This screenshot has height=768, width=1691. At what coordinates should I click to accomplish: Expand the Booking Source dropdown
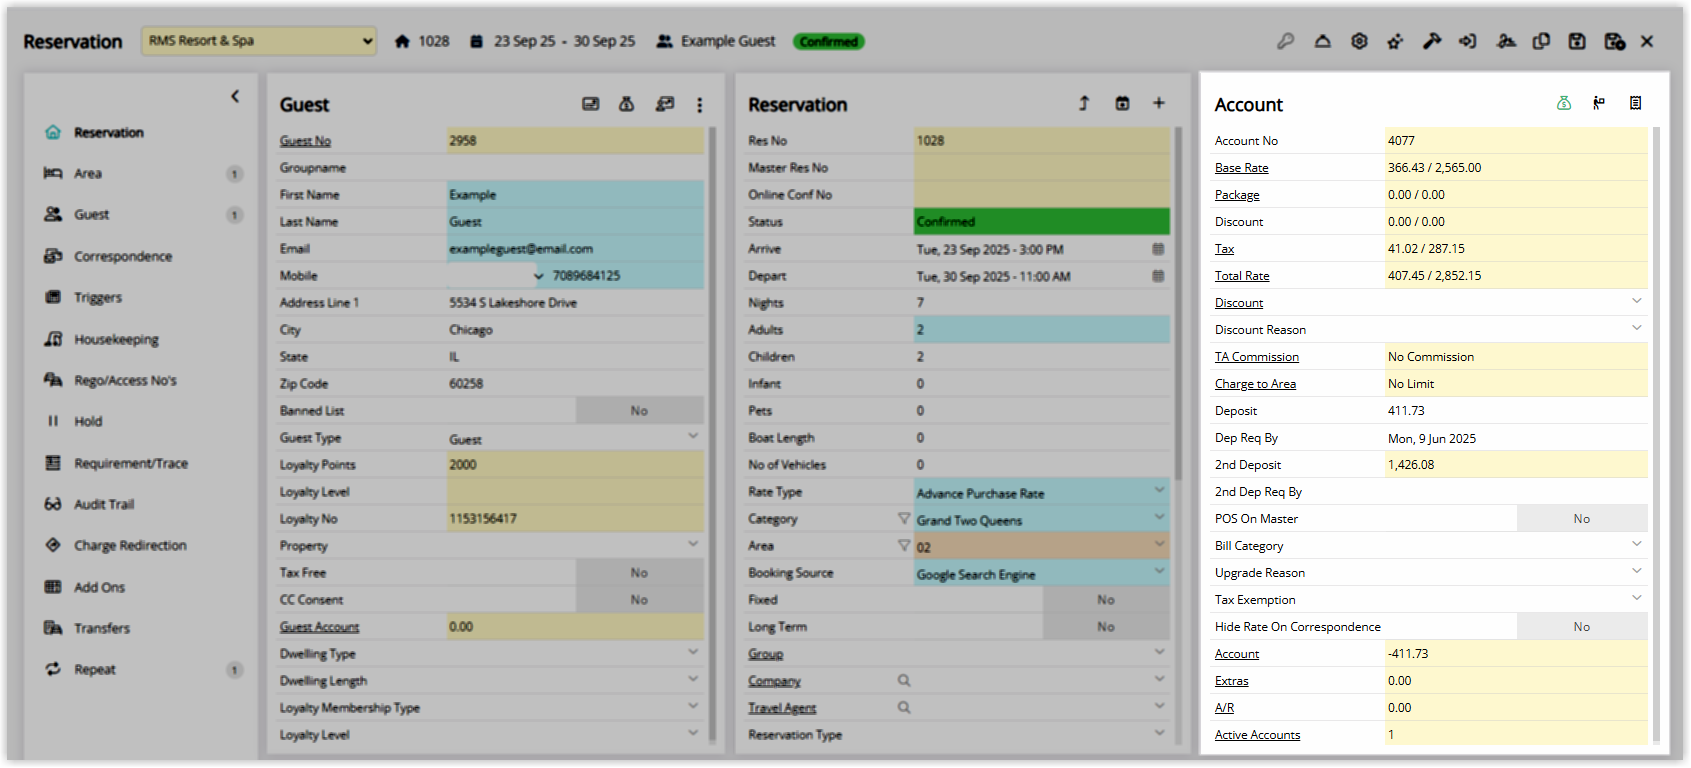point(1159,571)
